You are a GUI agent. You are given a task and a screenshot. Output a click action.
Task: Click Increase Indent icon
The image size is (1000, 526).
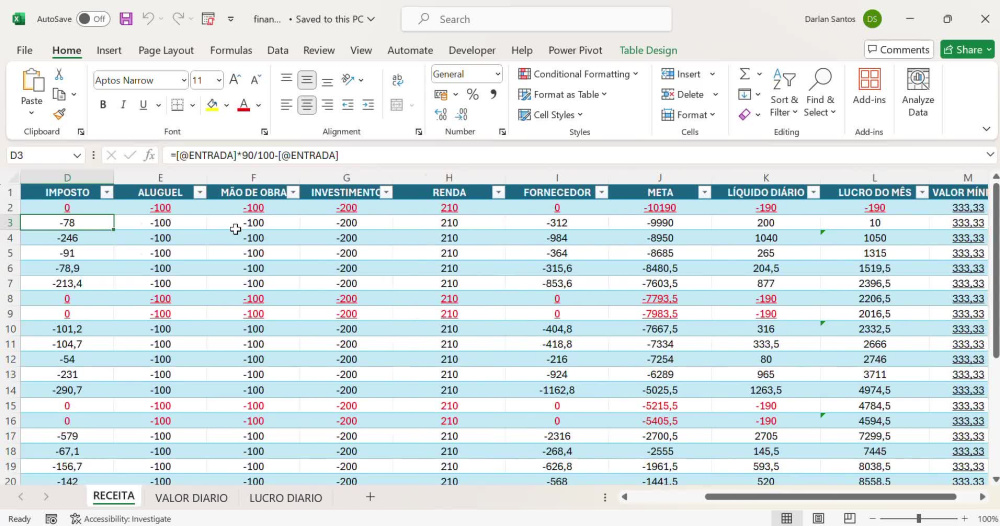368,105
